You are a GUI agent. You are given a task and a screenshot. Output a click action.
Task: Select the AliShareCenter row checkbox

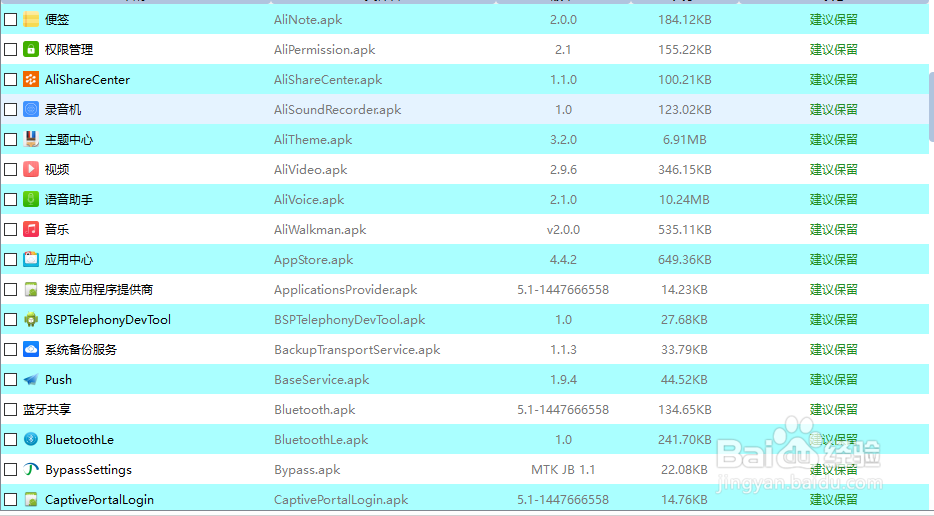[10, 79]
